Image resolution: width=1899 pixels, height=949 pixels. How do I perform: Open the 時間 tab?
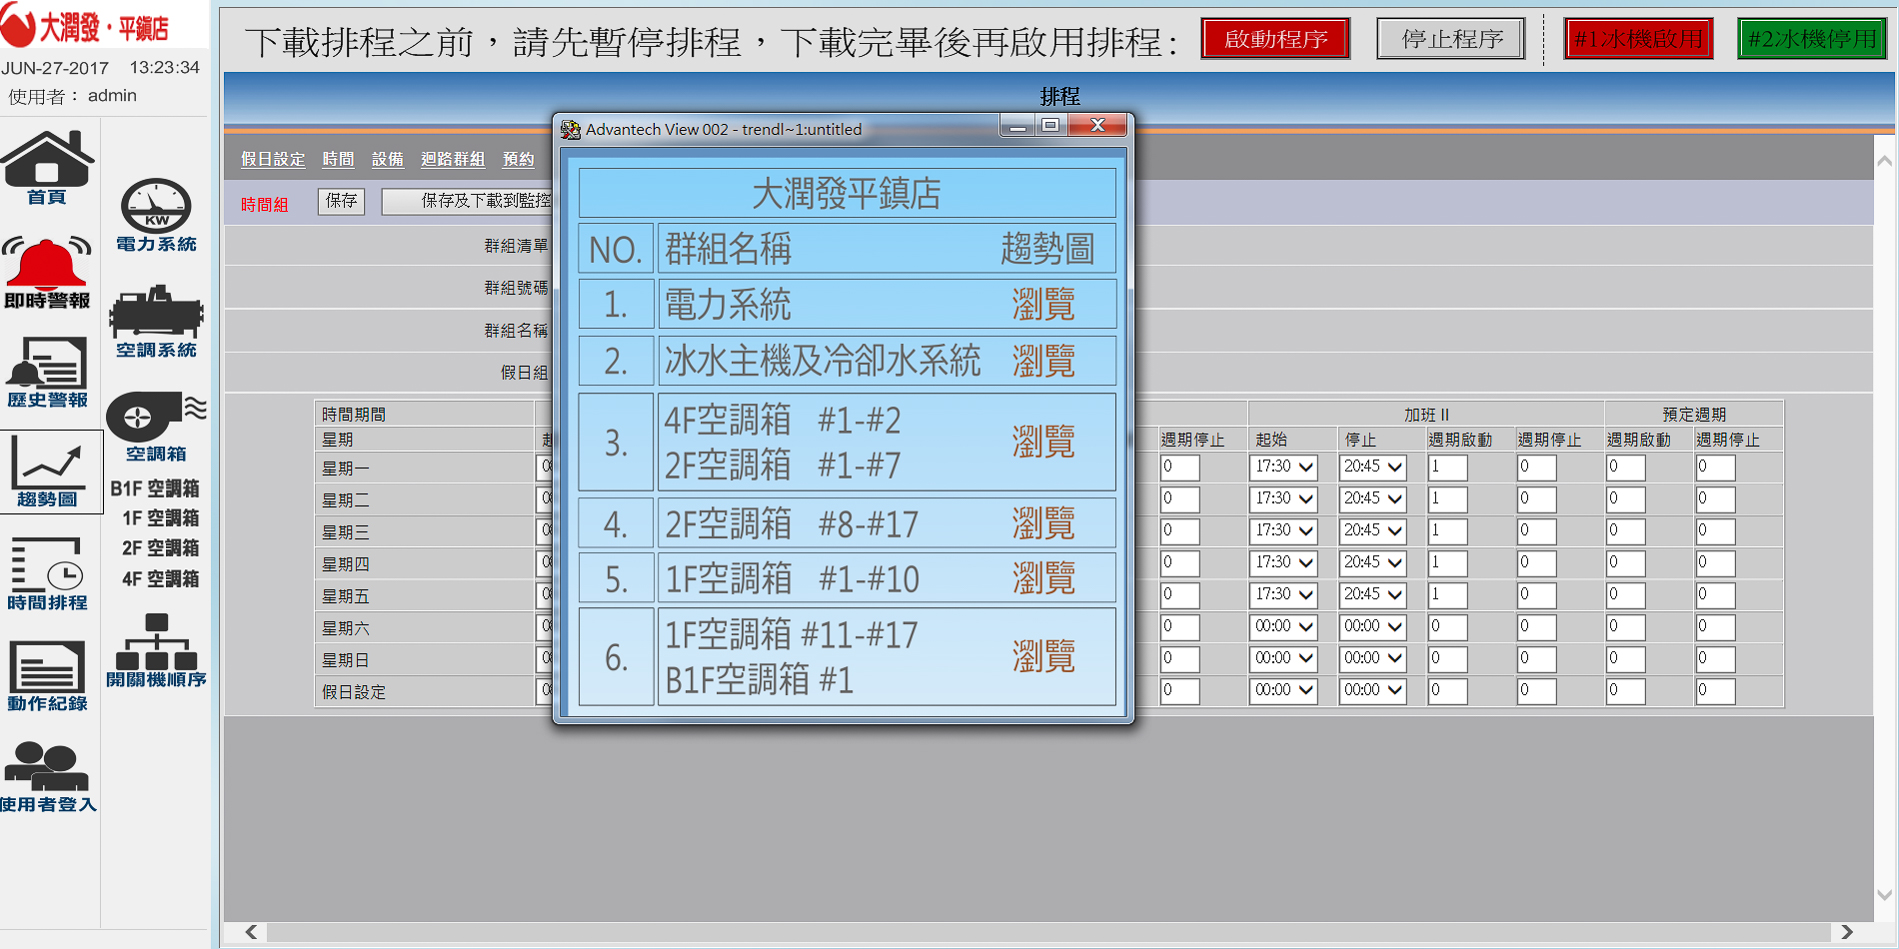(338, 159)
